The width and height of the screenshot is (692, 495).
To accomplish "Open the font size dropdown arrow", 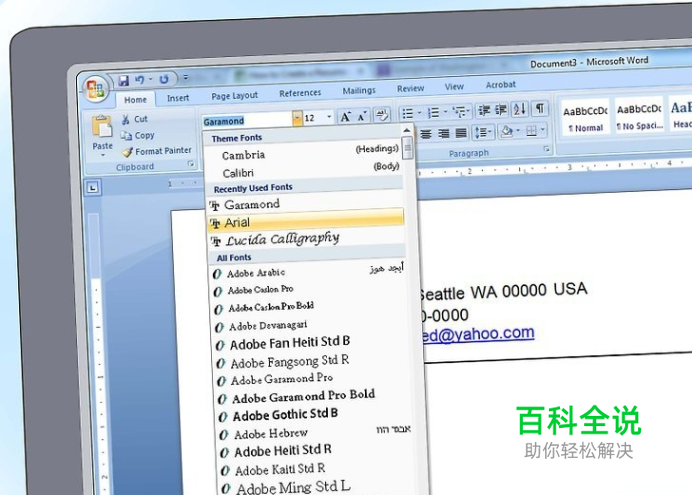I will [329, 117].
